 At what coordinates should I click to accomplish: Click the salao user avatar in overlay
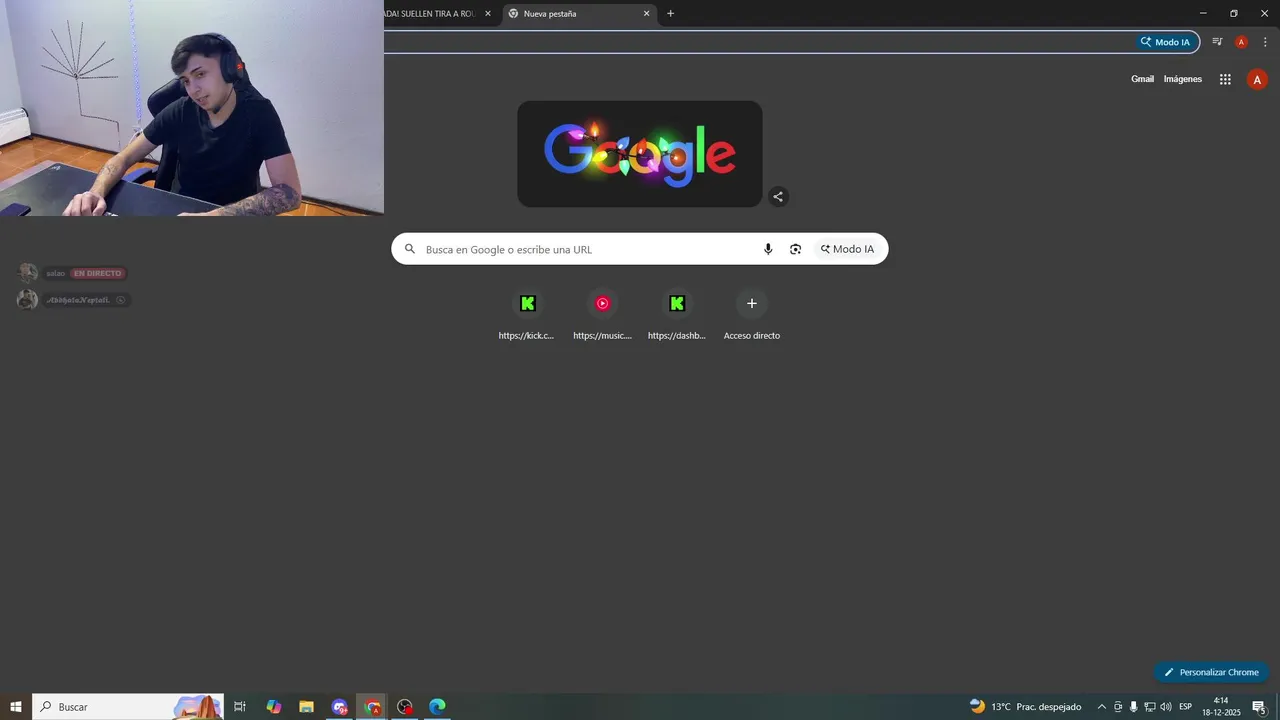tap(28, 273)
